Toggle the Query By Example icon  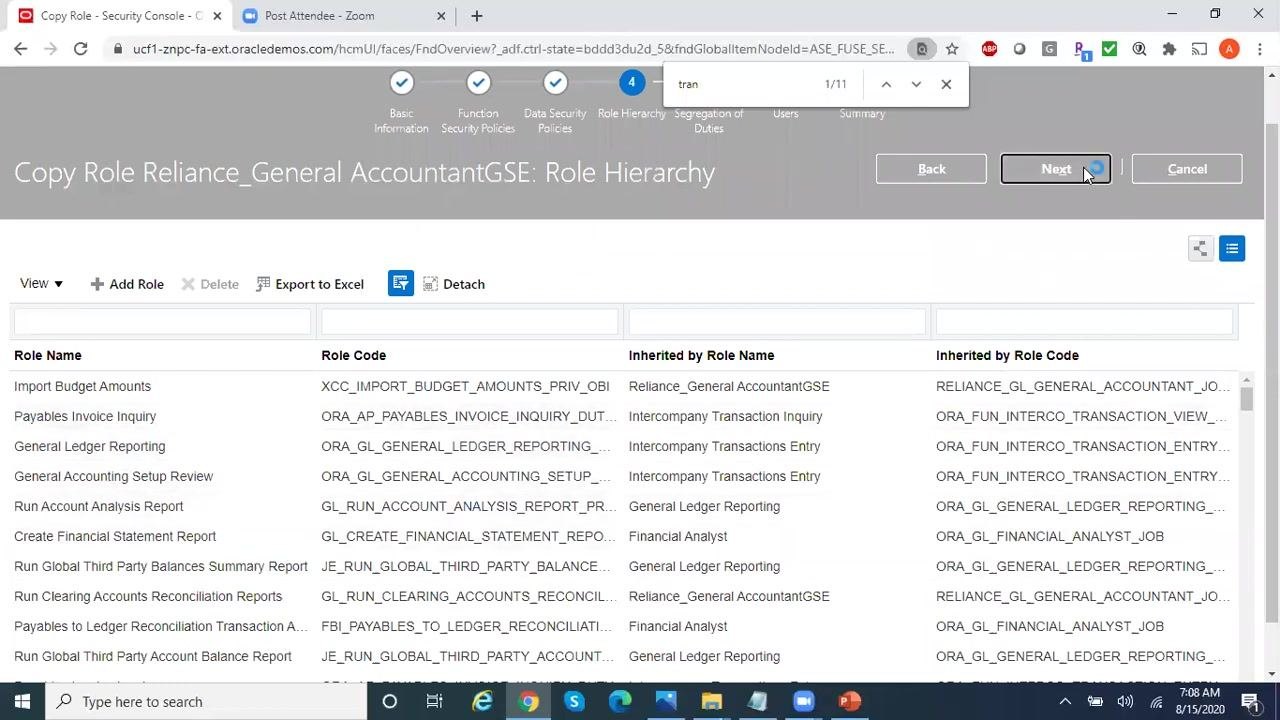[401, 284]
